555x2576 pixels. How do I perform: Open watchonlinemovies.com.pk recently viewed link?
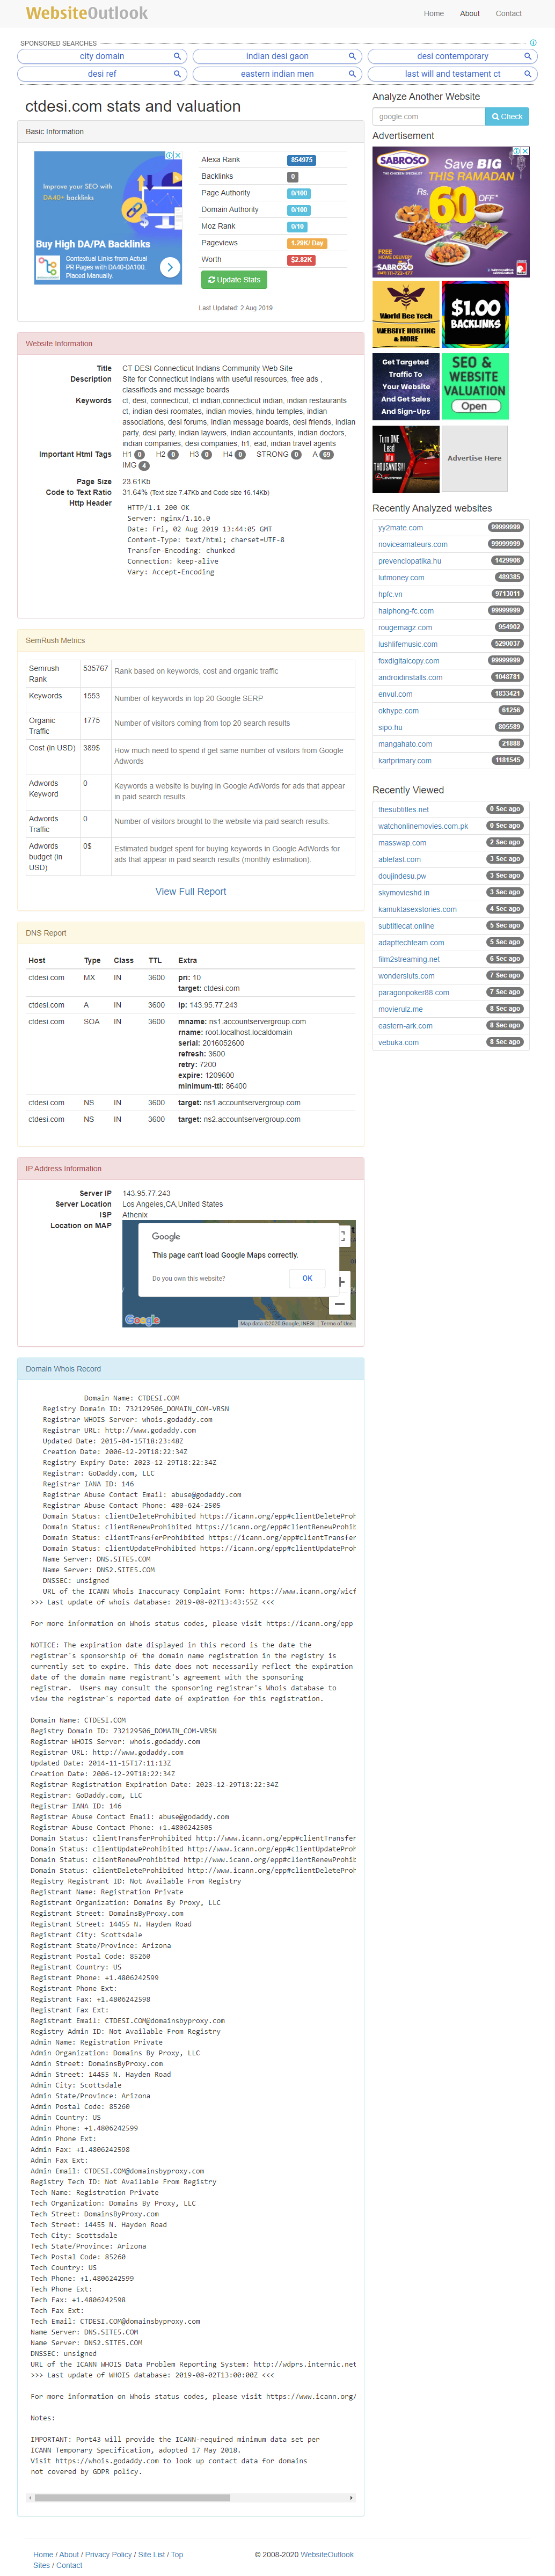tap(423, 826)
